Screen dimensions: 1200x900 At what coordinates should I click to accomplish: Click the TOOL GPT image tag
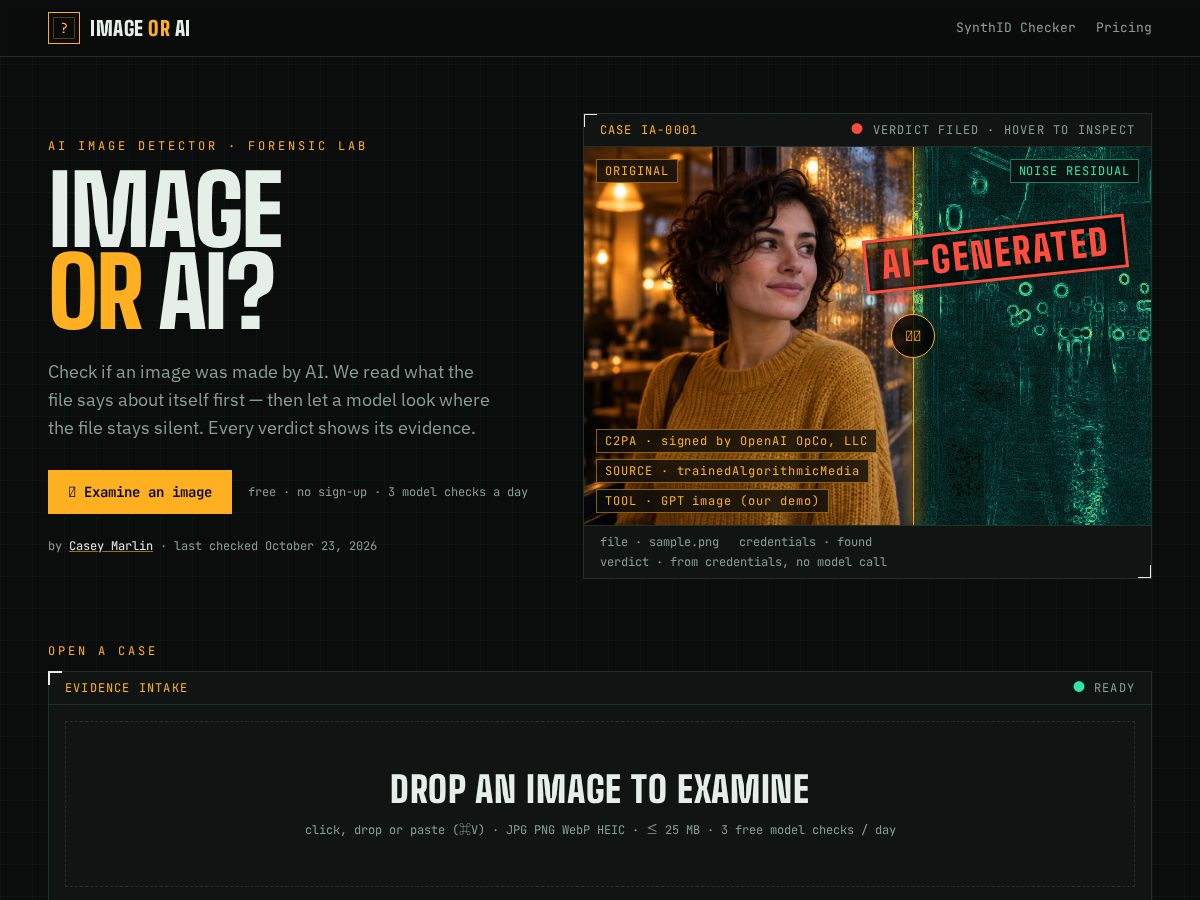pos(712,501)
